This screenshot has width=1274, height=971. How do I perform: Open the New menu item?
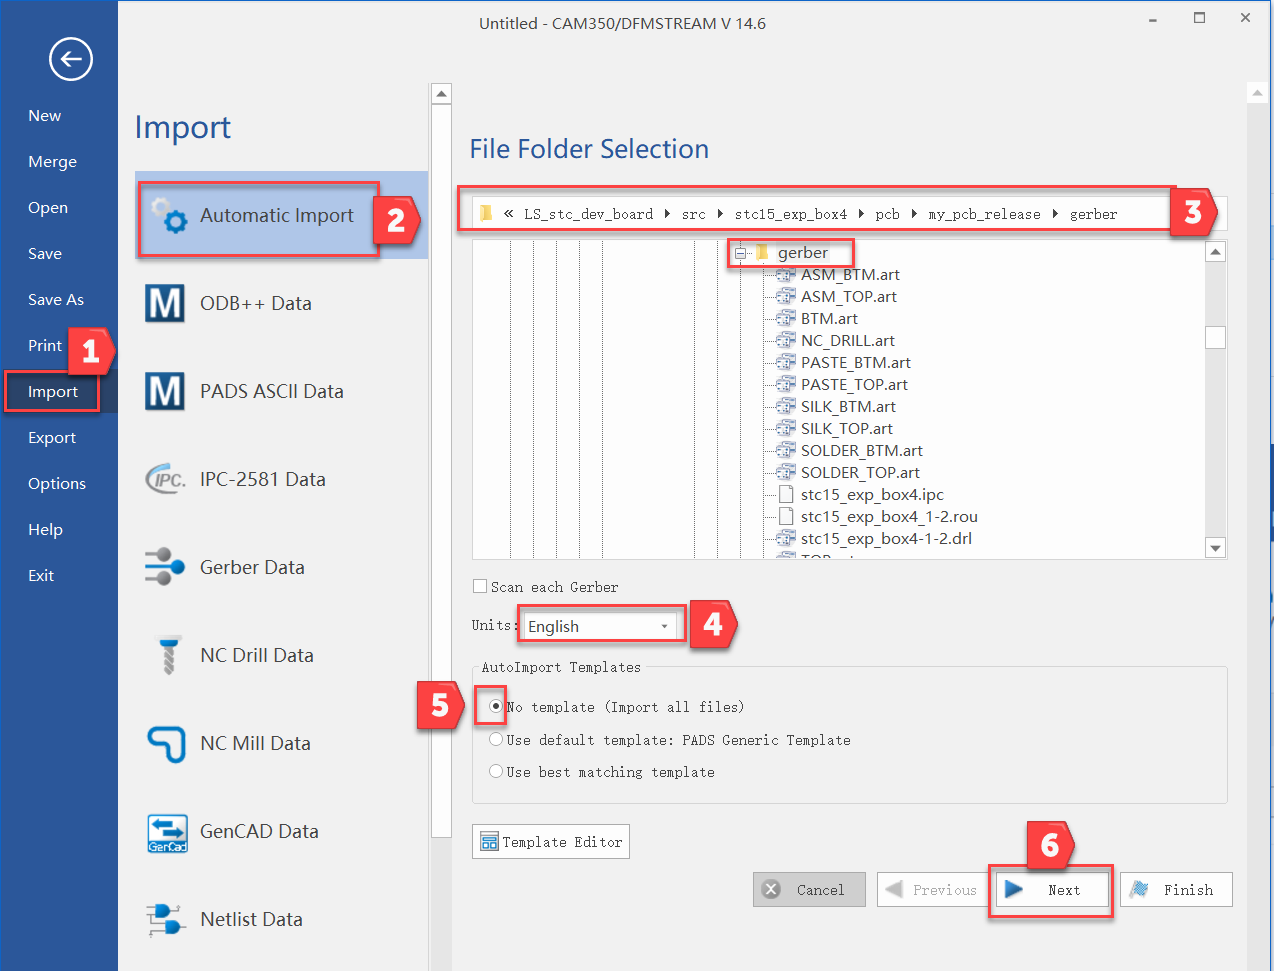pyautogui.click(x=45, y=116)
